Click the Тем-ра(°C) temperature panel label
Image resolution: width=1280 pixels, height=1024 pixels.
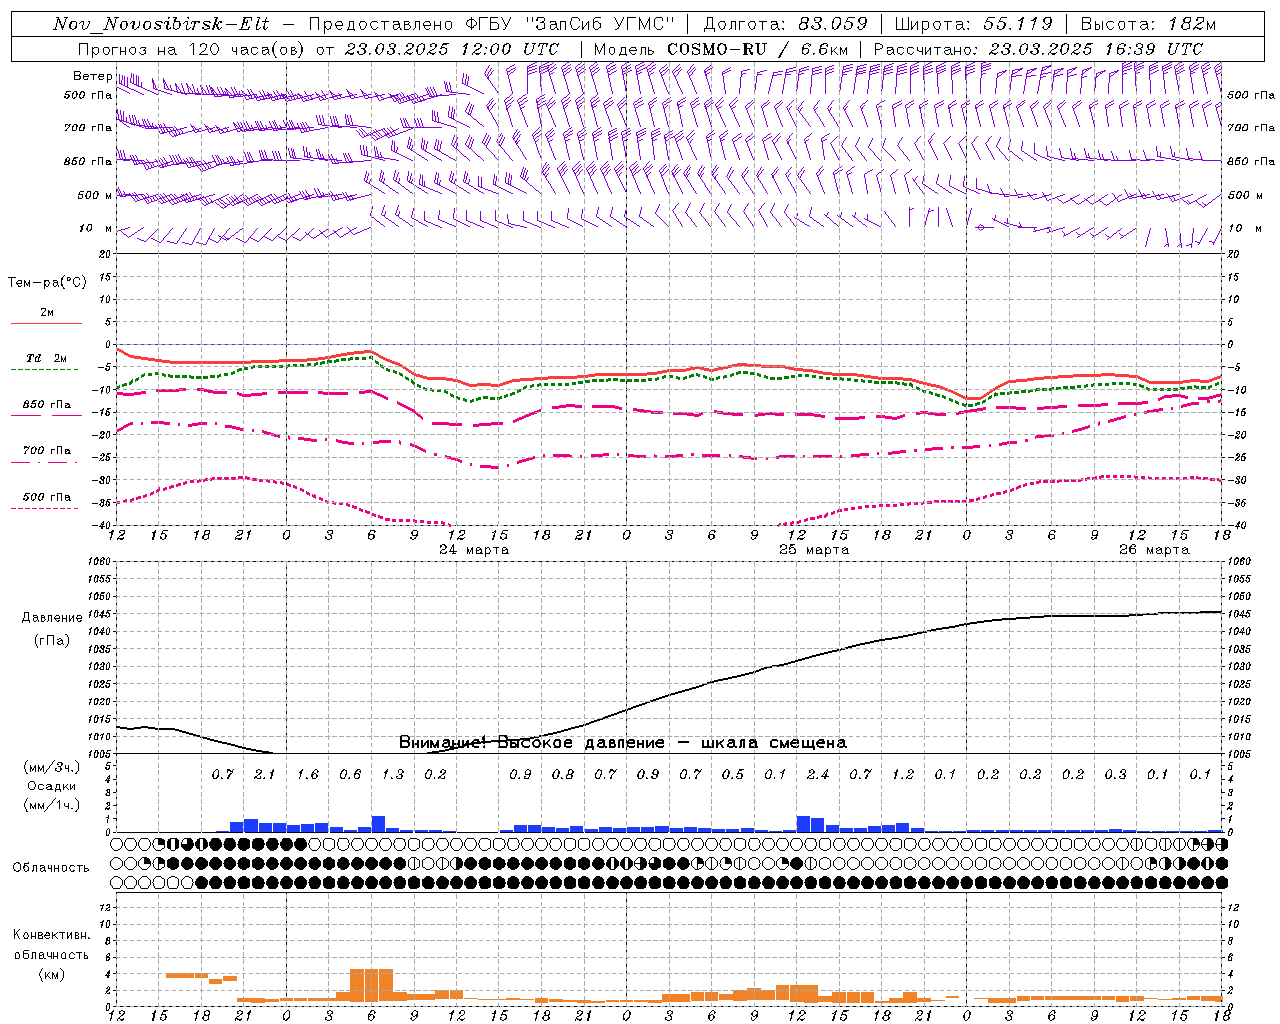[x=47, y=282]
